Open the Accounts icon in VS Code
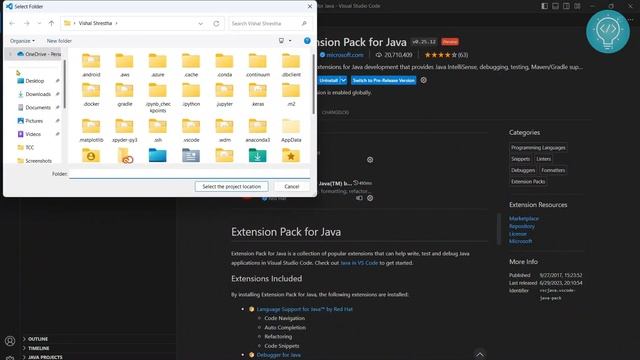Image resolution: width=640 pixels, height=360 pixels. 10,341
